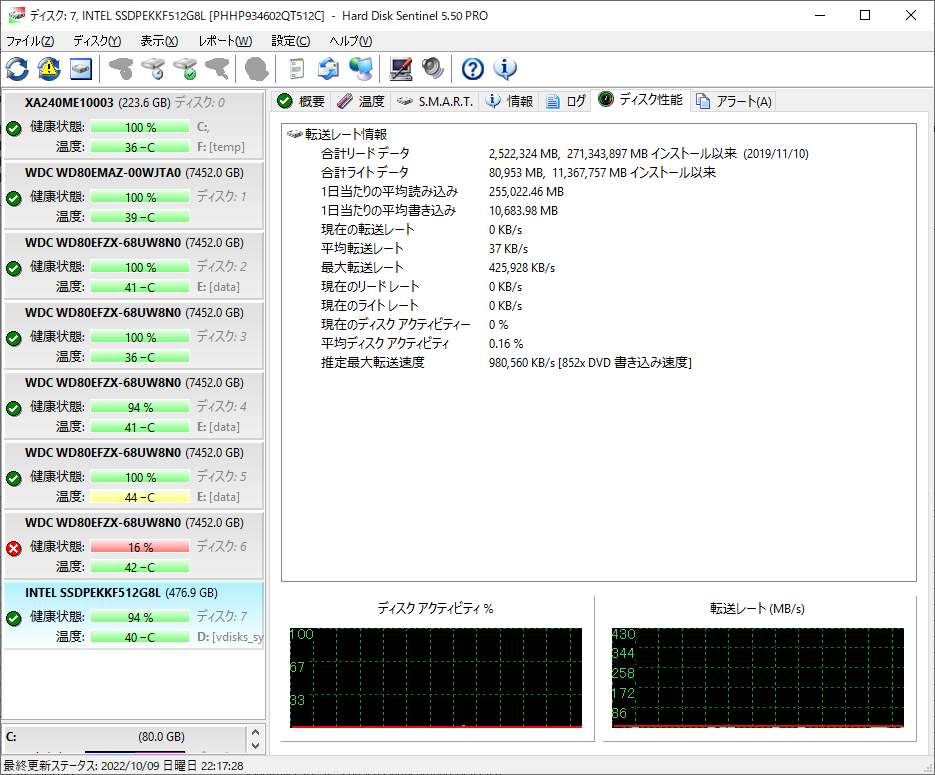Click the last gray disk test toolbar icon
The image size is (935, 775).
click(x=217, y=69)
